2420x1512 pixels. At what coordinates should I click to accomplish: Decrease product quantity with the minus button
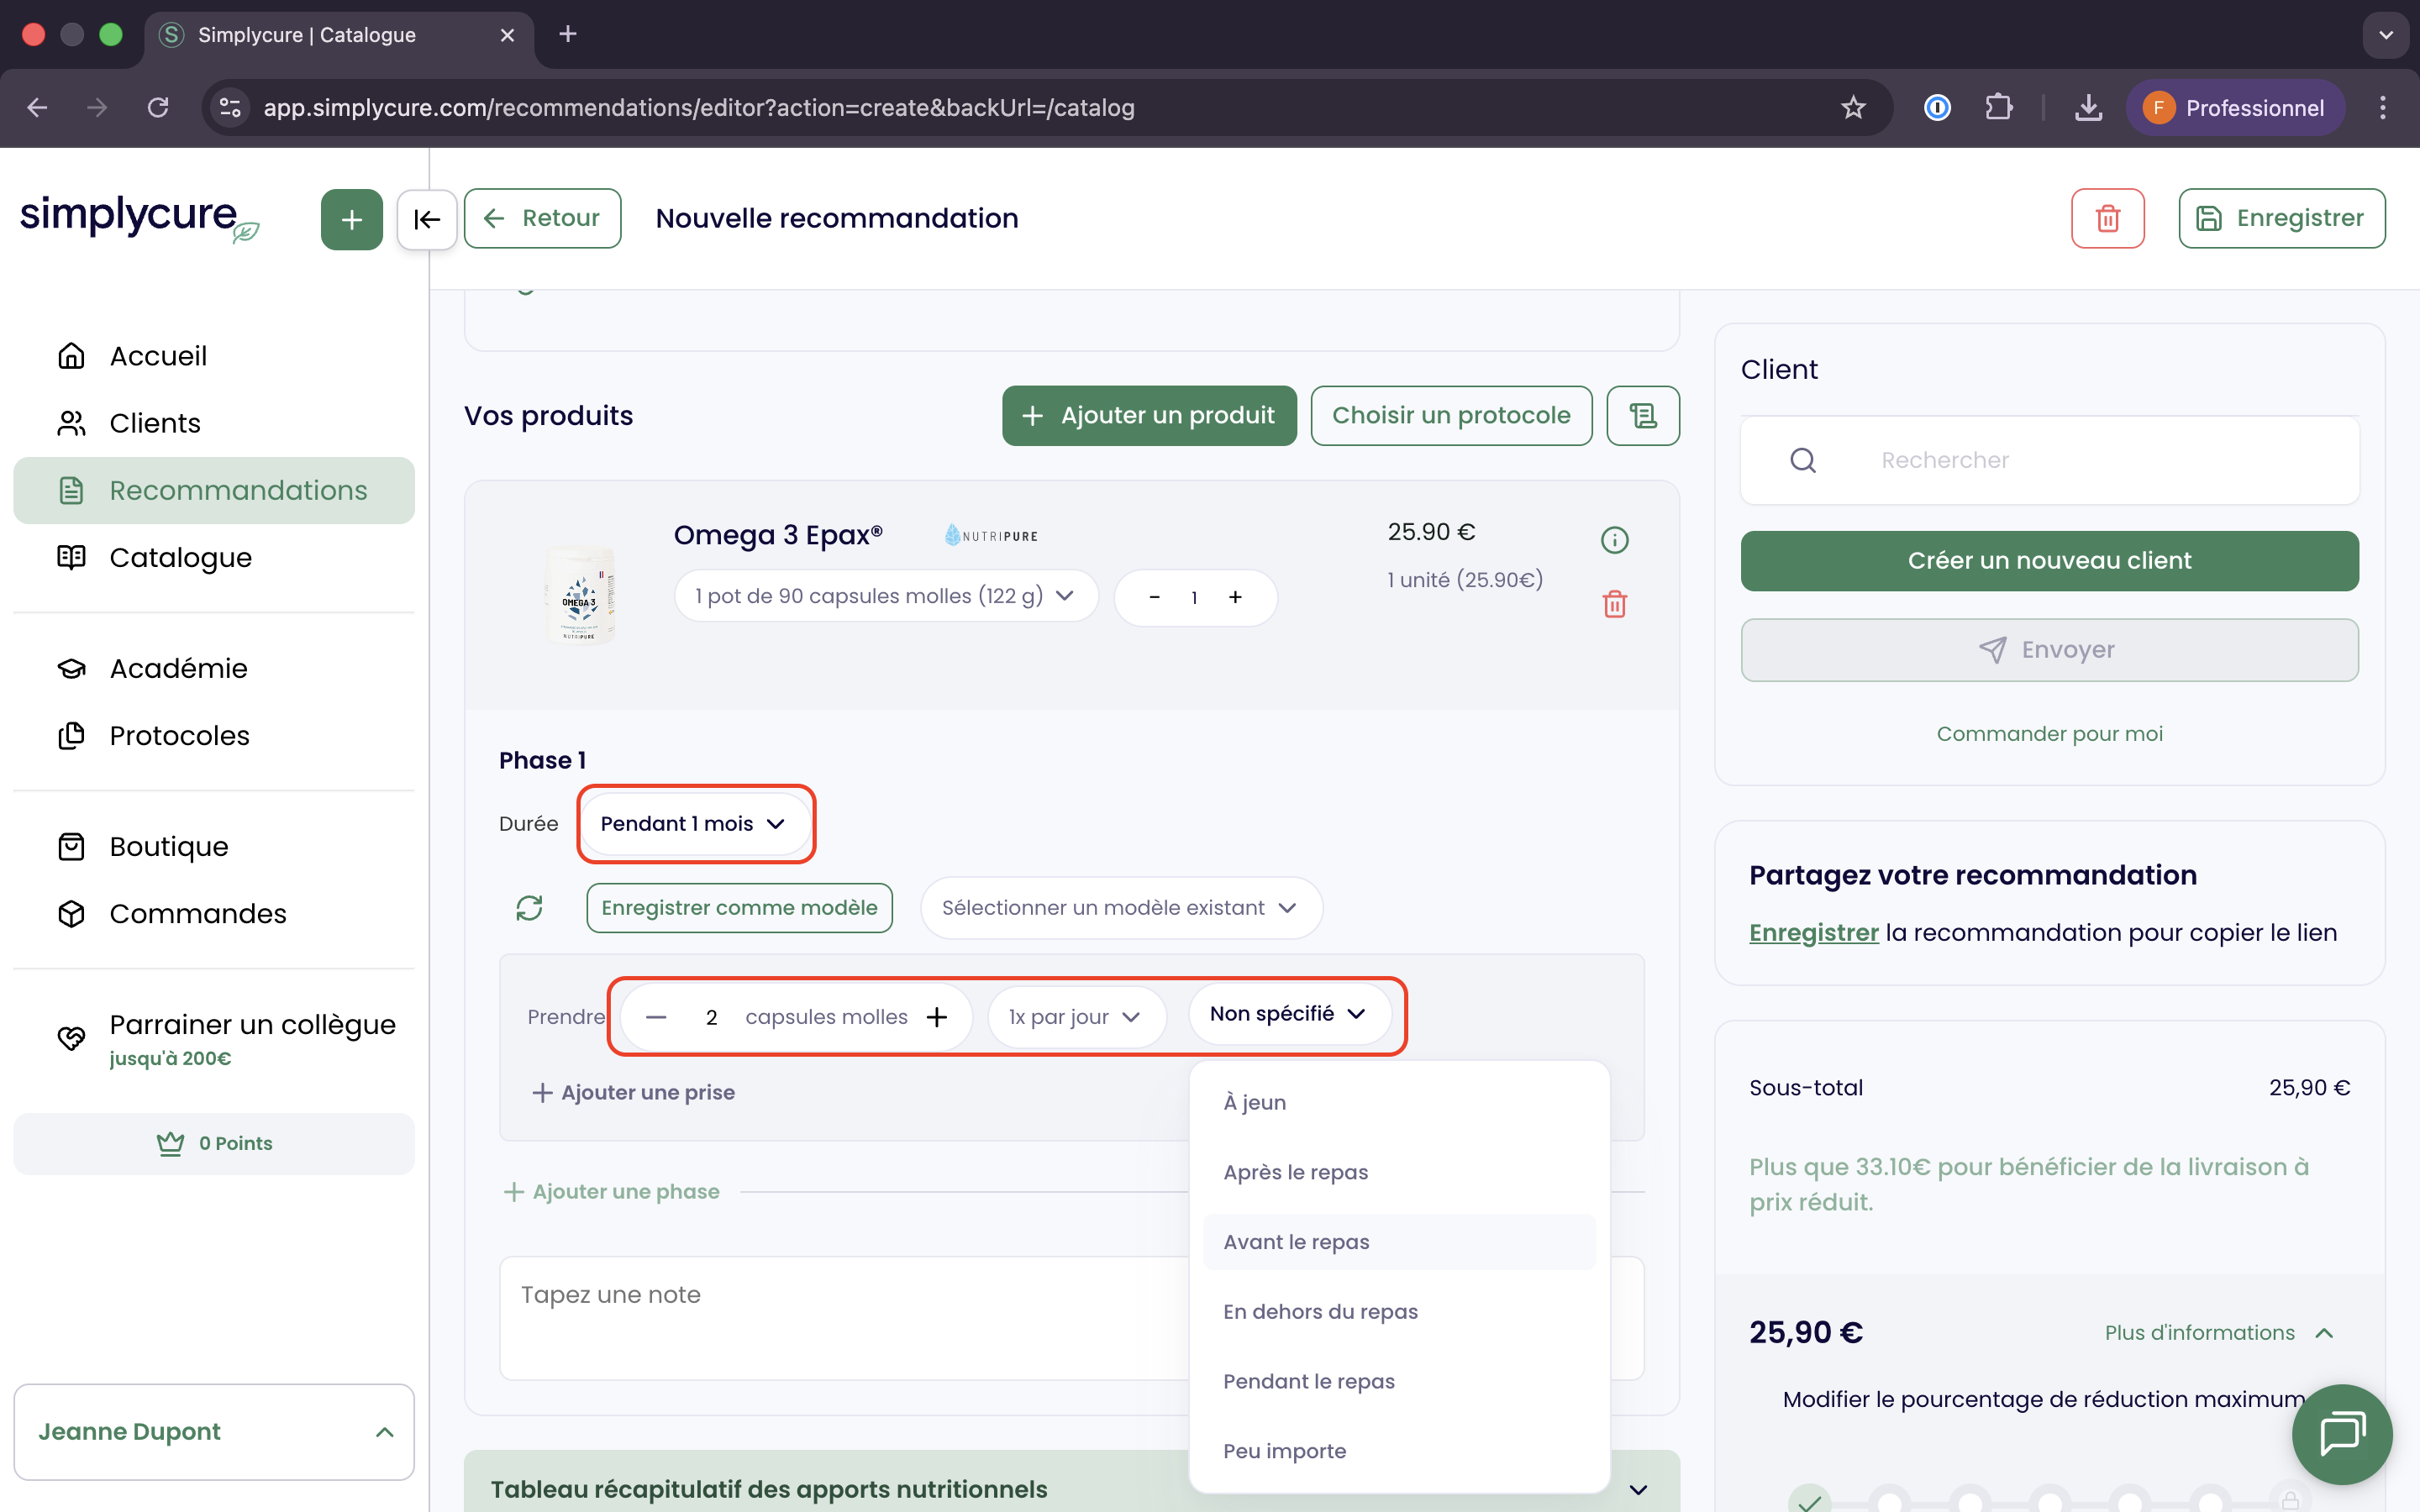(x=1154, y=597)
